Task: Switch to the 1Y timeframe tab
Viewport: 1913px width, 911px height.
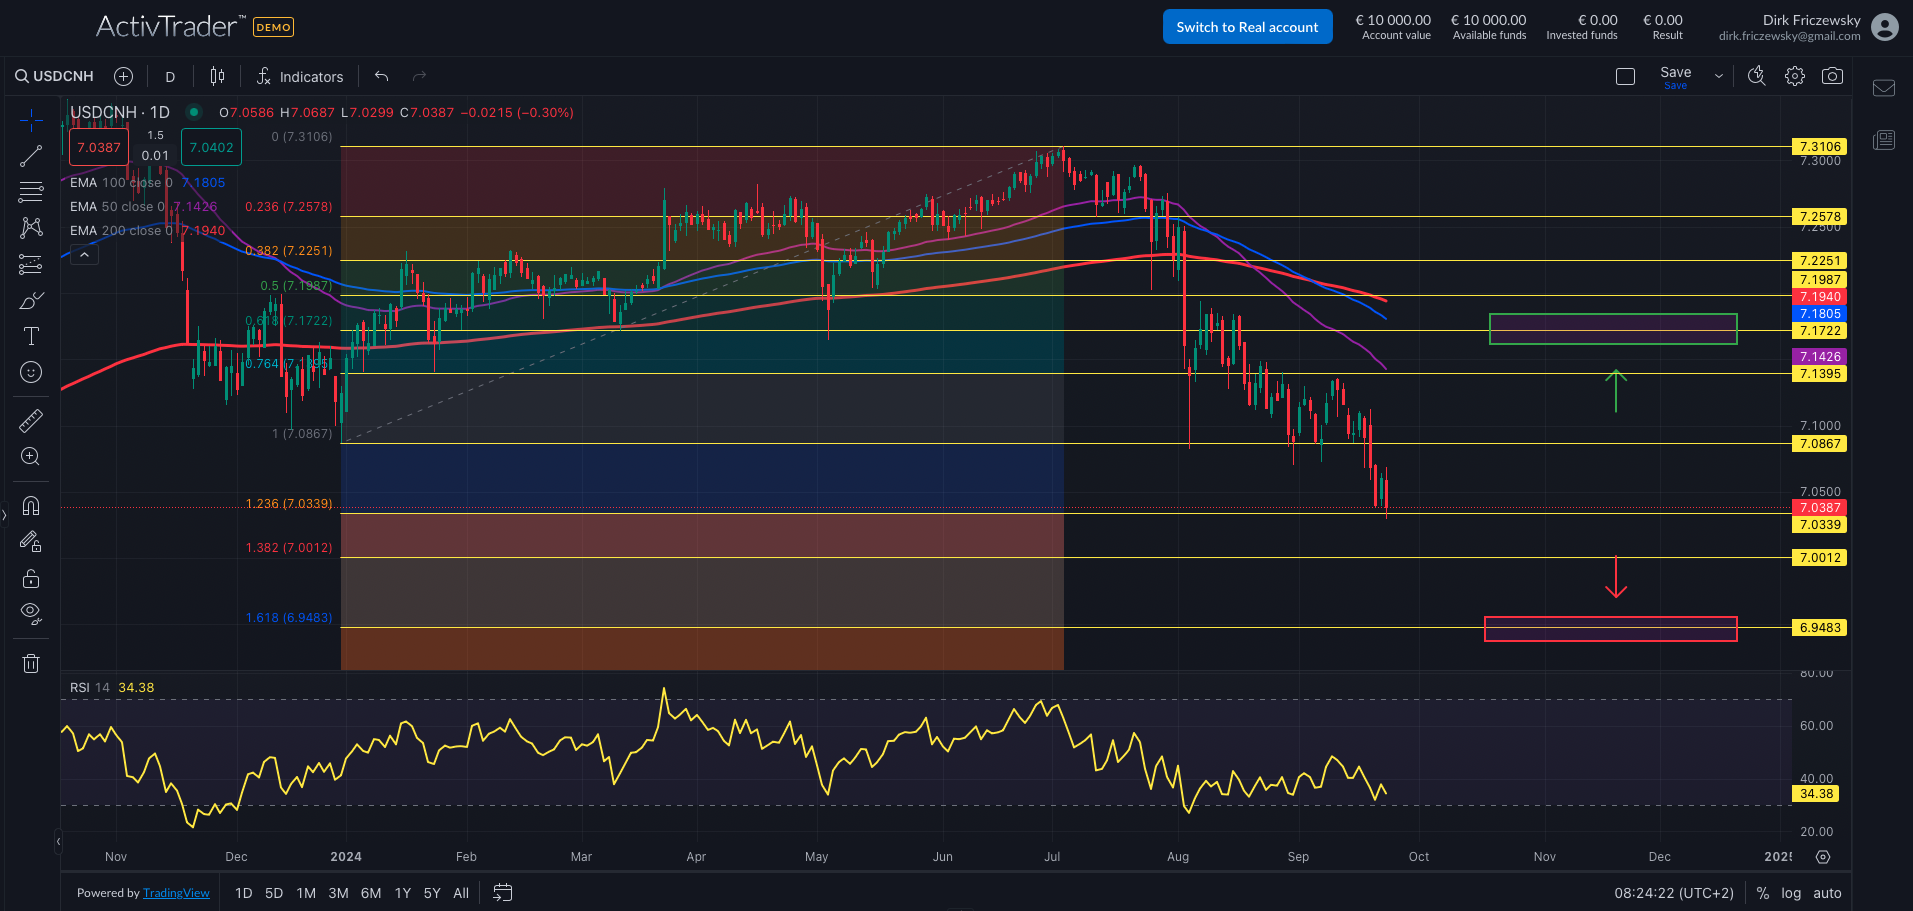Action: [402, 893]
